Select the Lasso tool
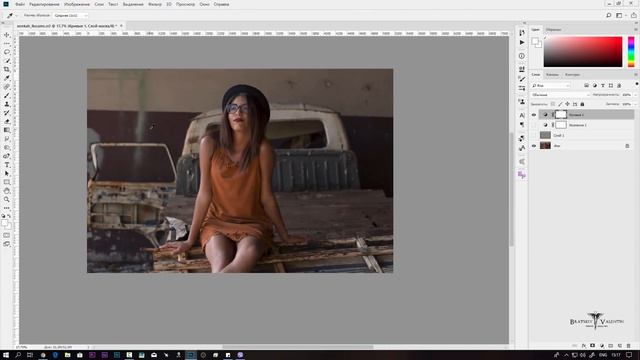Screen dimensions: 640x360 click(x=7, y=52)
